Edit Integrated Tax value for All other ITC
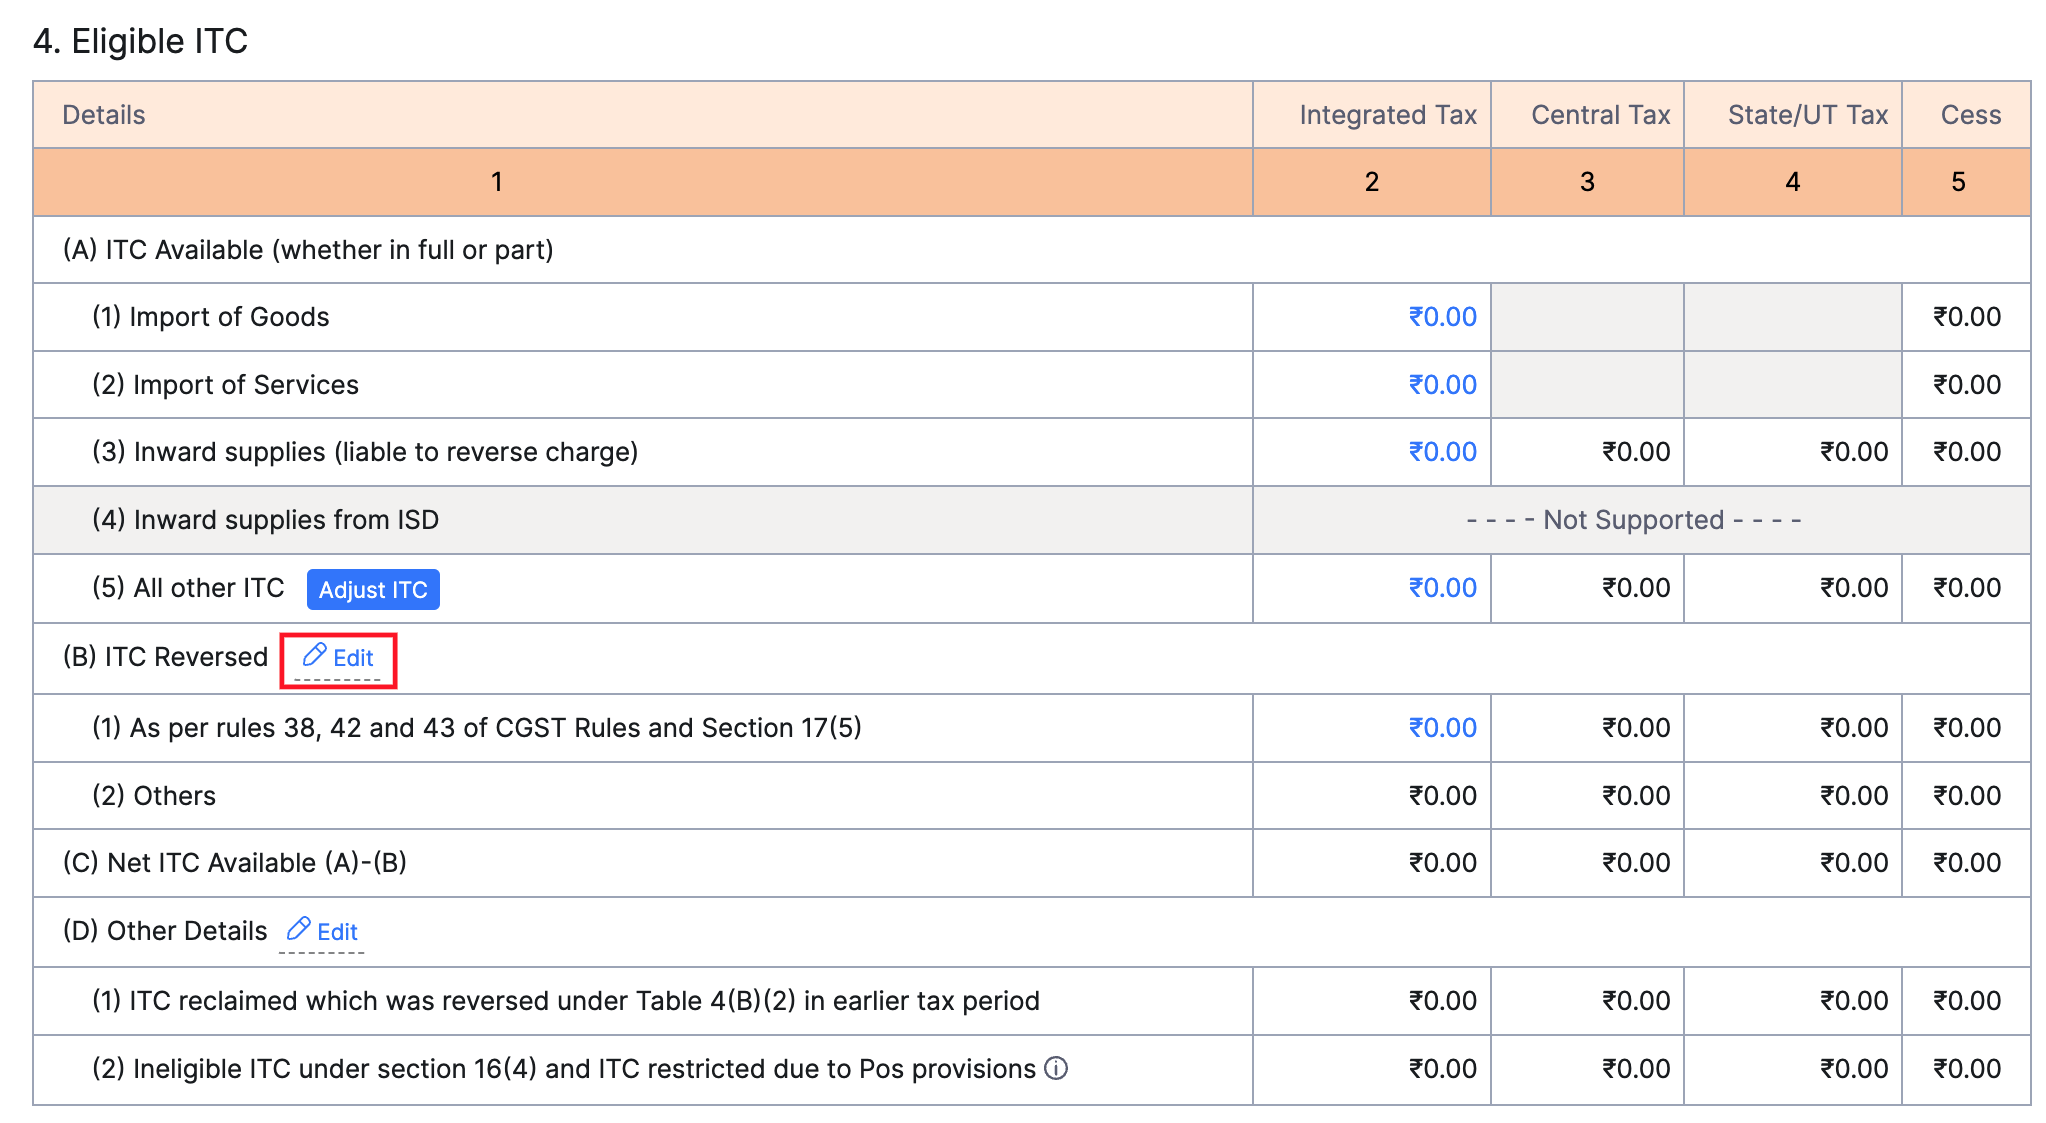Screen dimensions: 2046x1123 click(x=1443, y=588)
